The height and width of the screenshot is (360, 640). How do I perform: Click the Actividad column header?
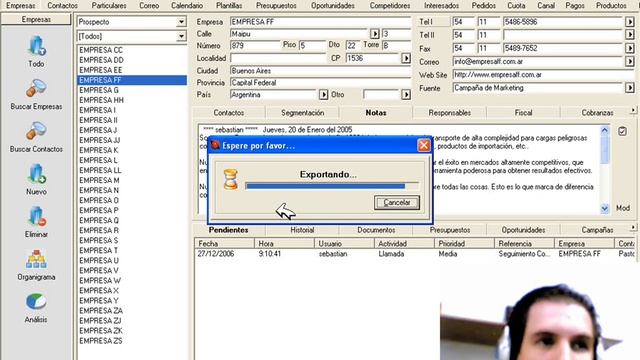404,244
